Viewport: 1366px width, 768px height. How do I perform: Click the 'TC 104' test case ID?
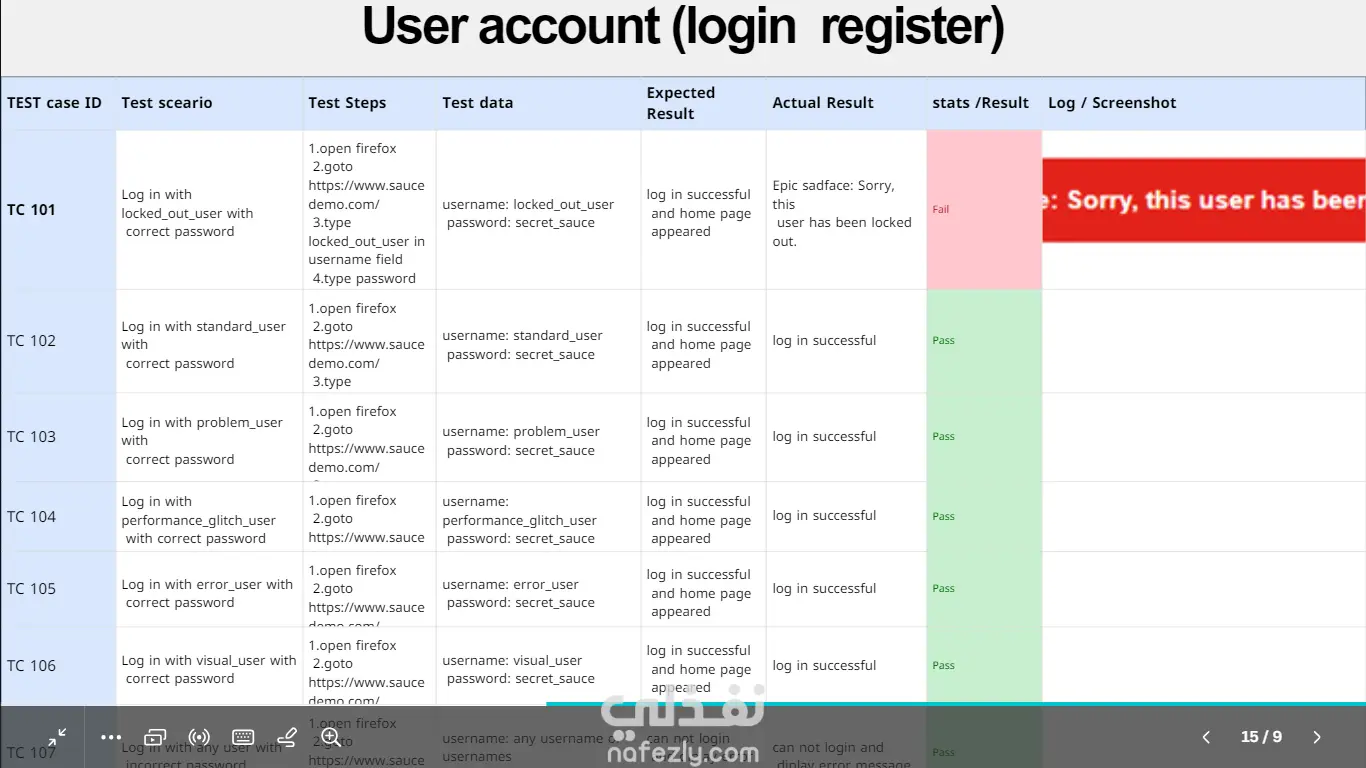[31, 517]
